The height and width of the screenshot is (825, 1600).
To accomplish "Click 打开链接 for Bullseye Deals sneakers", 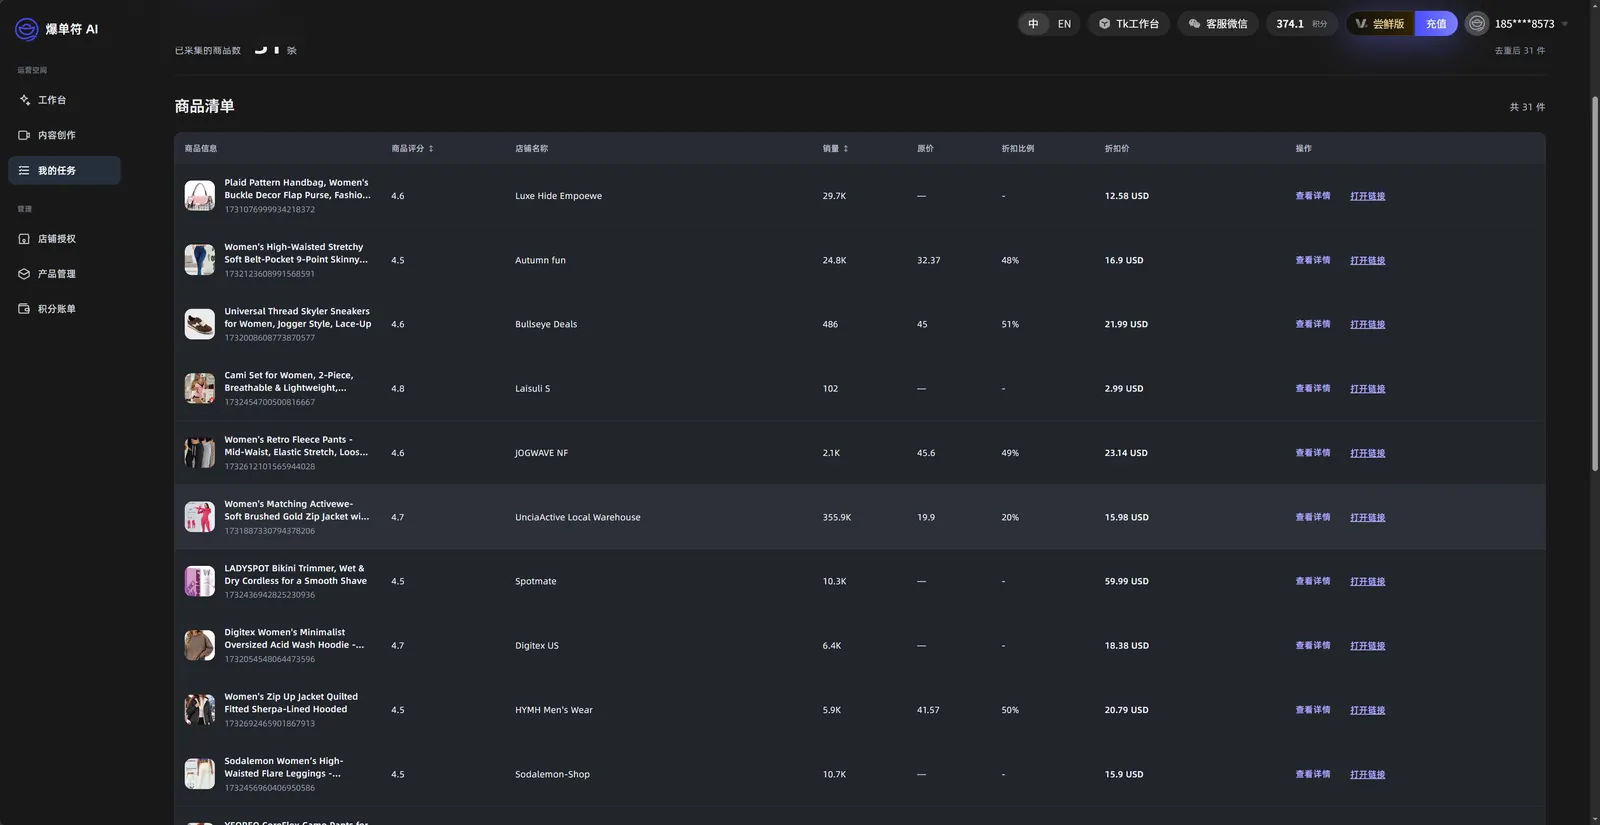I will (x=1367, y=325).
